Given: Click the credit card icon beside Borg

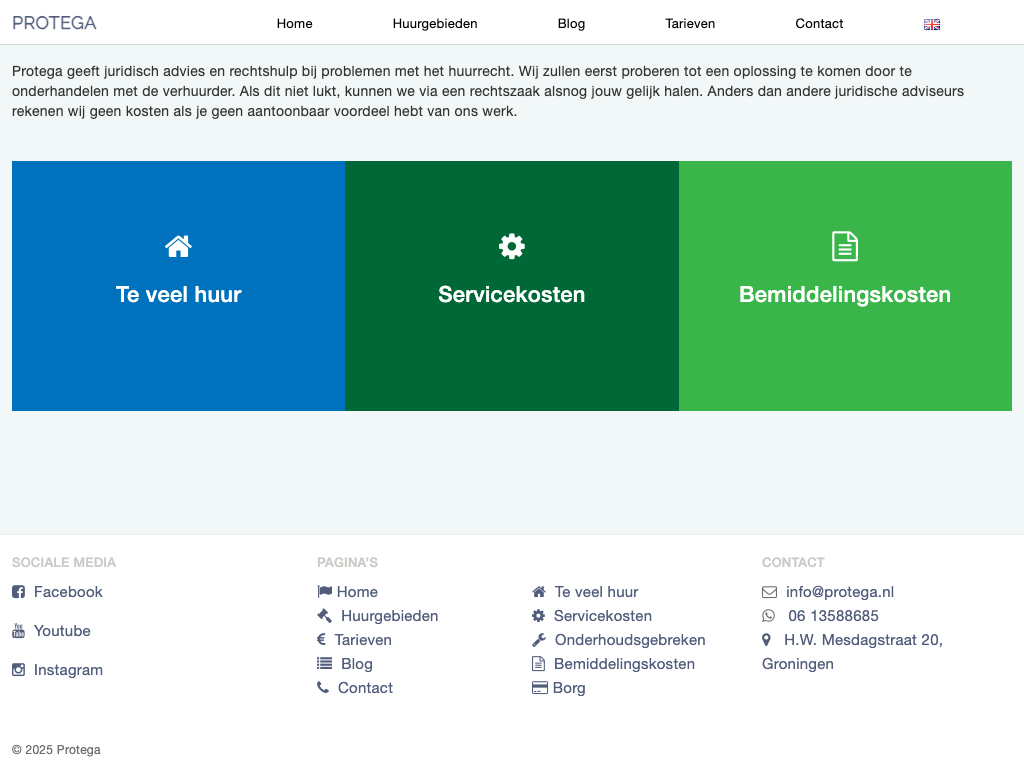Looking at the screenshot, I should click(539, 688).
